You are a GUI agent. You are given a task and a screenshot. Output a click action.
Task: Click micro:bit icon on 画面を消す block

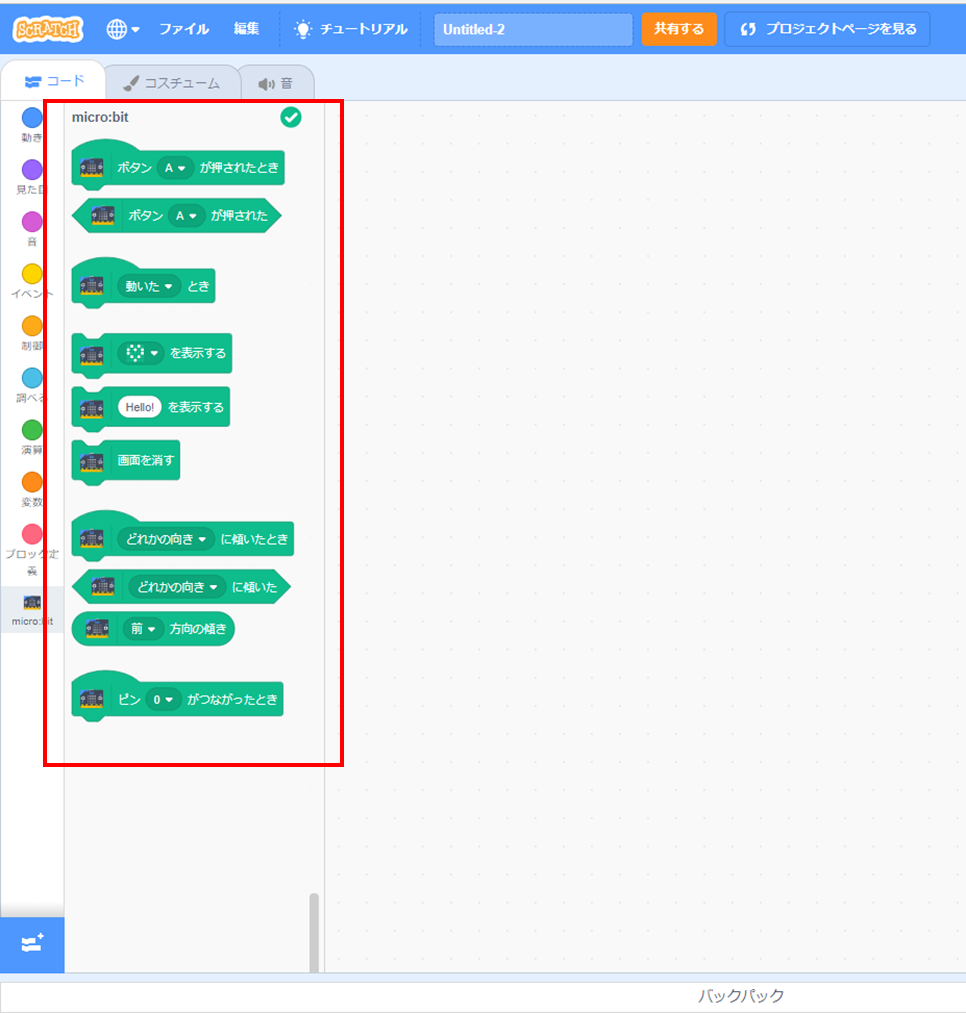pyautogui.click(x=92, y=461)
